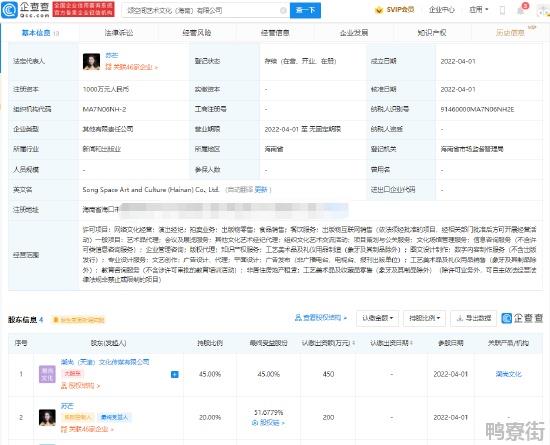This screenshot has width=550, height=445.
Task: Open user avatar in top right corner
Action: 543,11
